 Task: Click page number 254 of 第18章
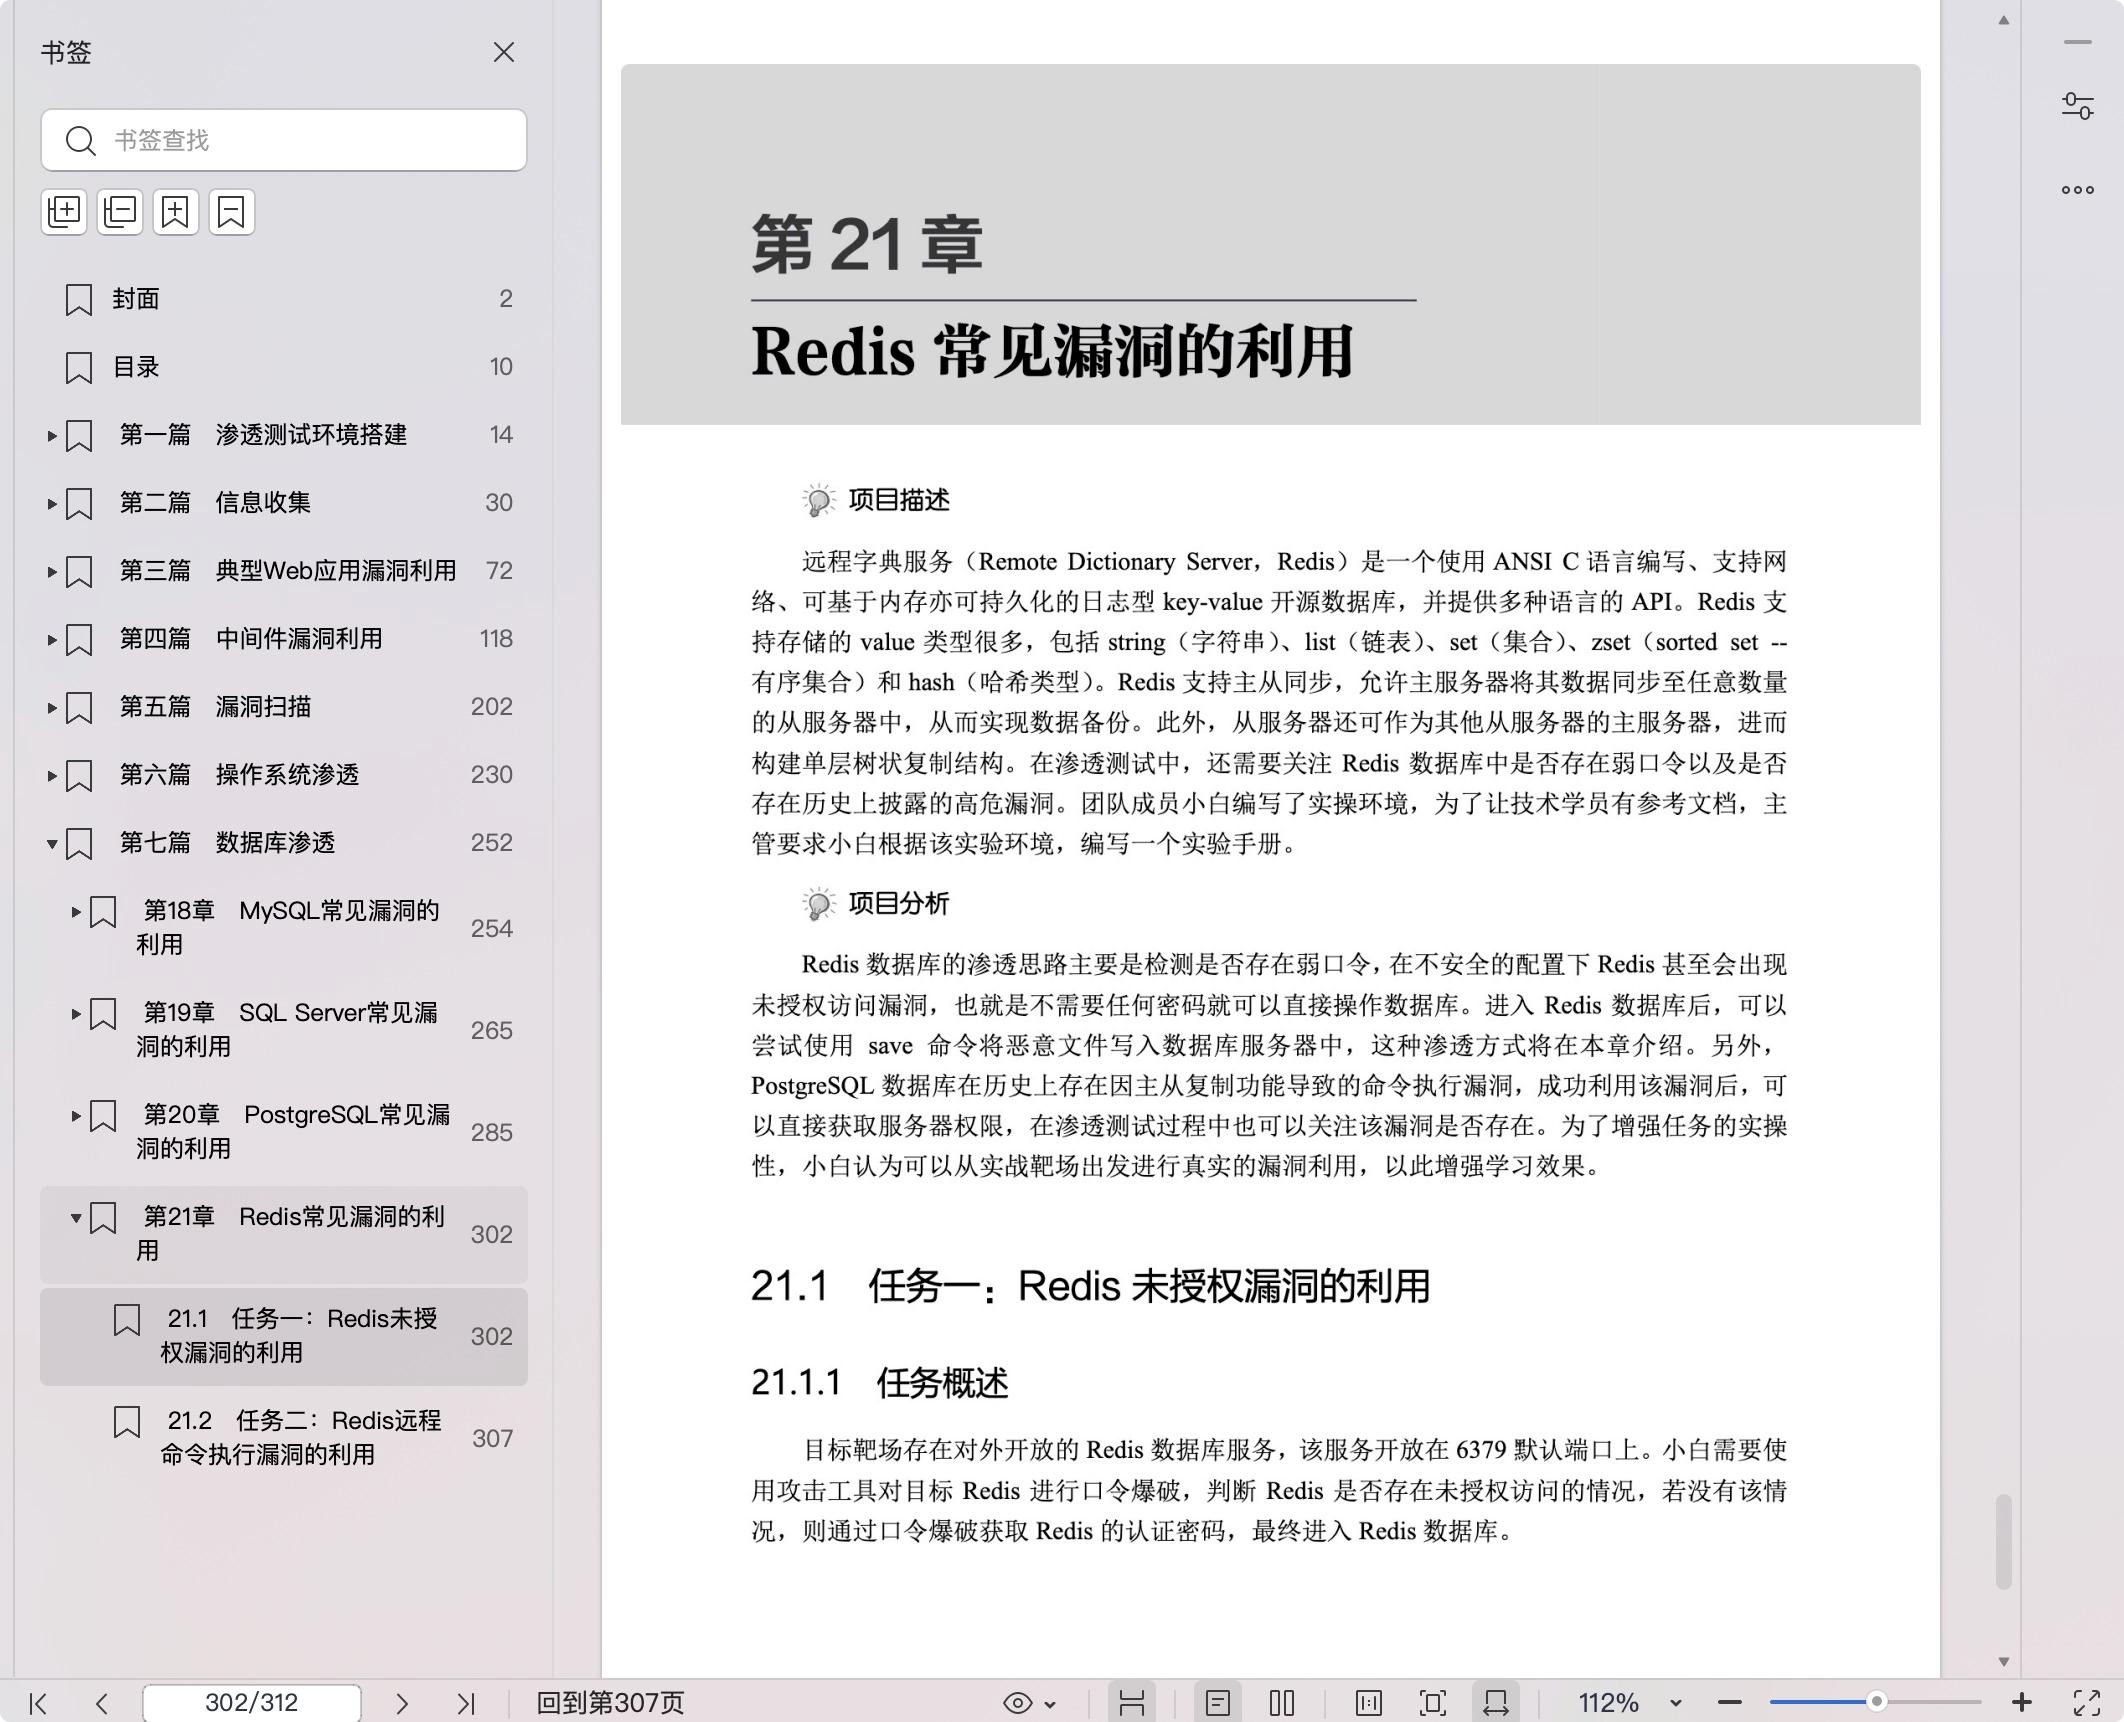[x=491, y=928]
